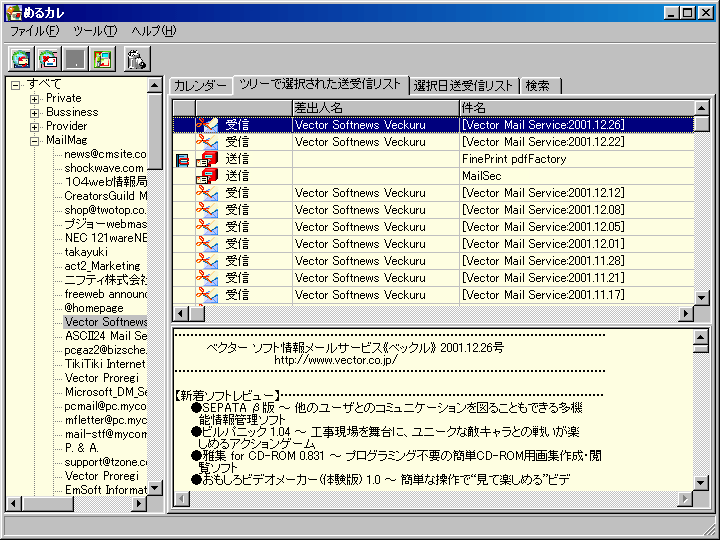Click the red sent-mail icon on MailSec row
This screenshot has height=540, width=720.
(x=207, y=176)
